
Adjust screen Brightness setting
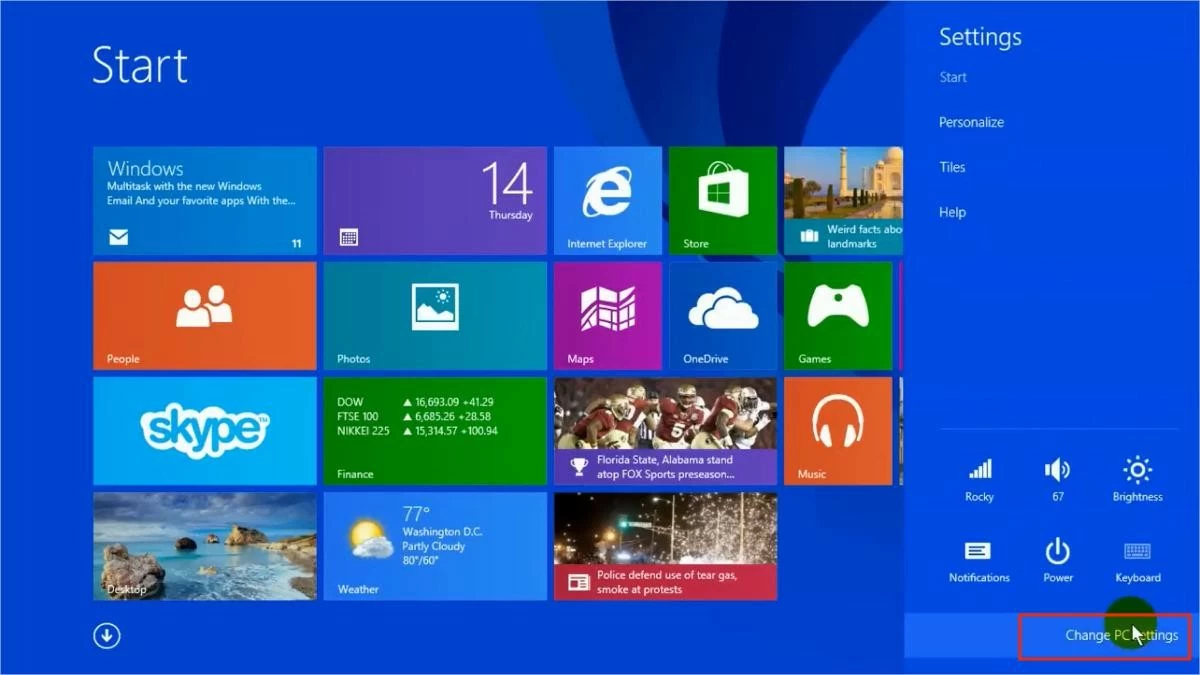[x=1137, y=478]
